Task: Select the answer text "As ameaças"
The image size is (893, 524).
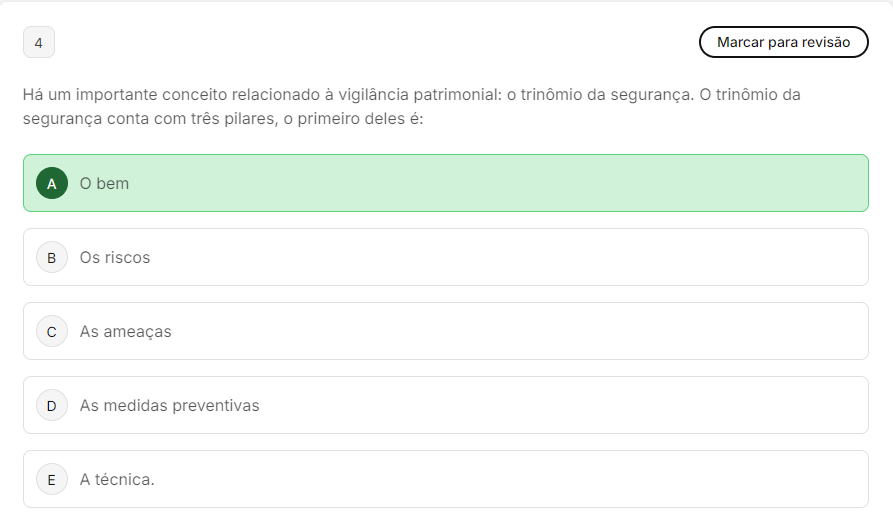Action: [x=125, y=332]
